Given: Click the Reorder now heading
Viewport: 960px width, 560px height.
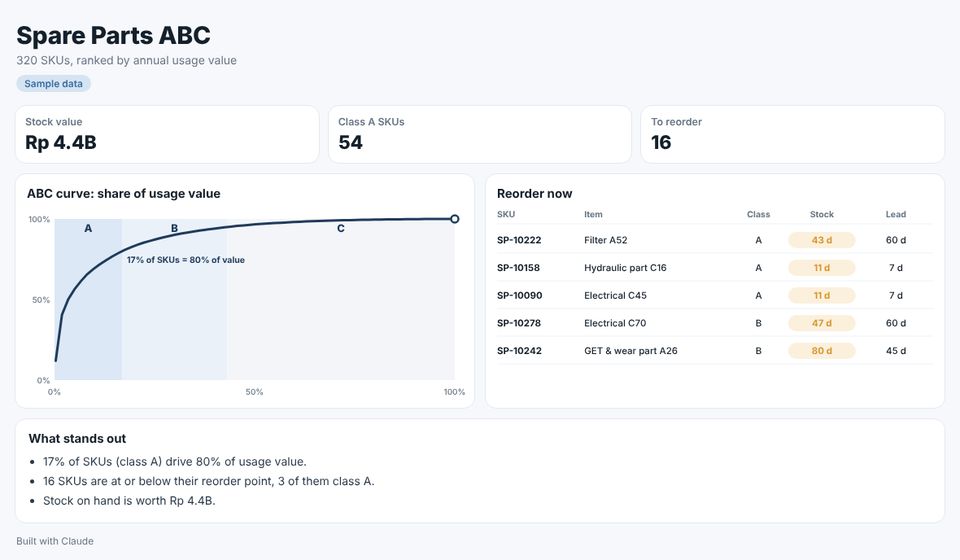Looking at the screenshot, I should click(x=534, y=193).
